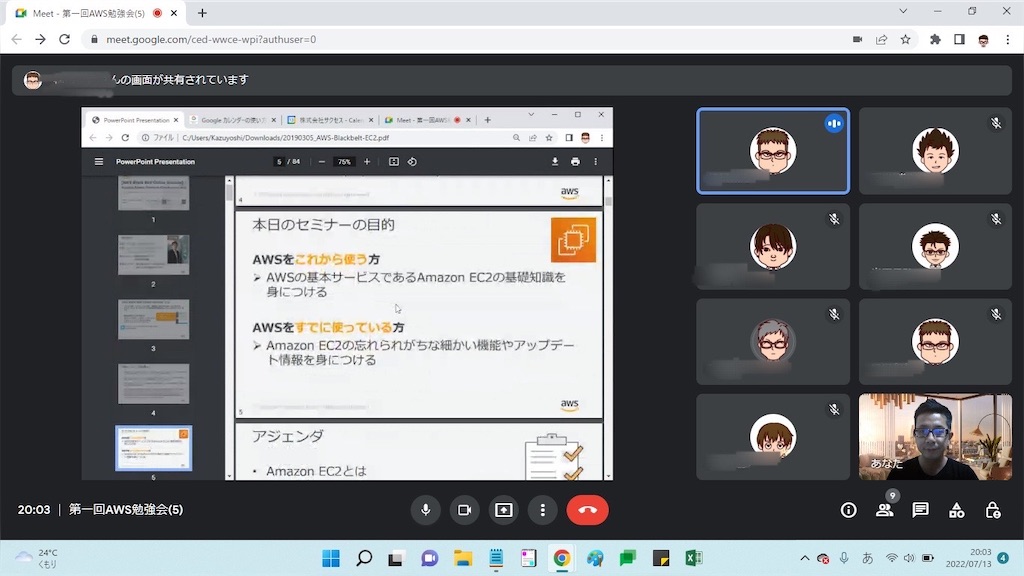The height and width of the screenshot is (576, 1024).
Task: Reload the Meet page
Action: 64,39
